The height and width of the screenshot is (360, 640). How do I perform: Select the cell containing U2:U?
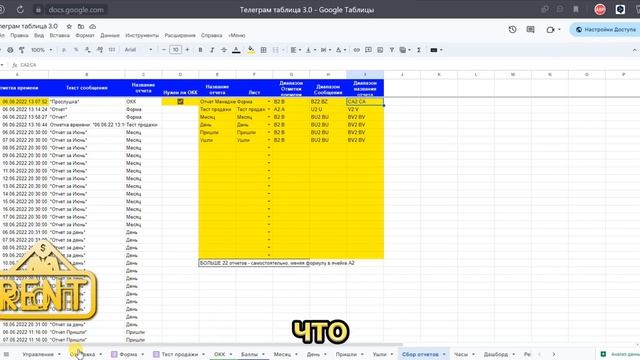(328, 109)
